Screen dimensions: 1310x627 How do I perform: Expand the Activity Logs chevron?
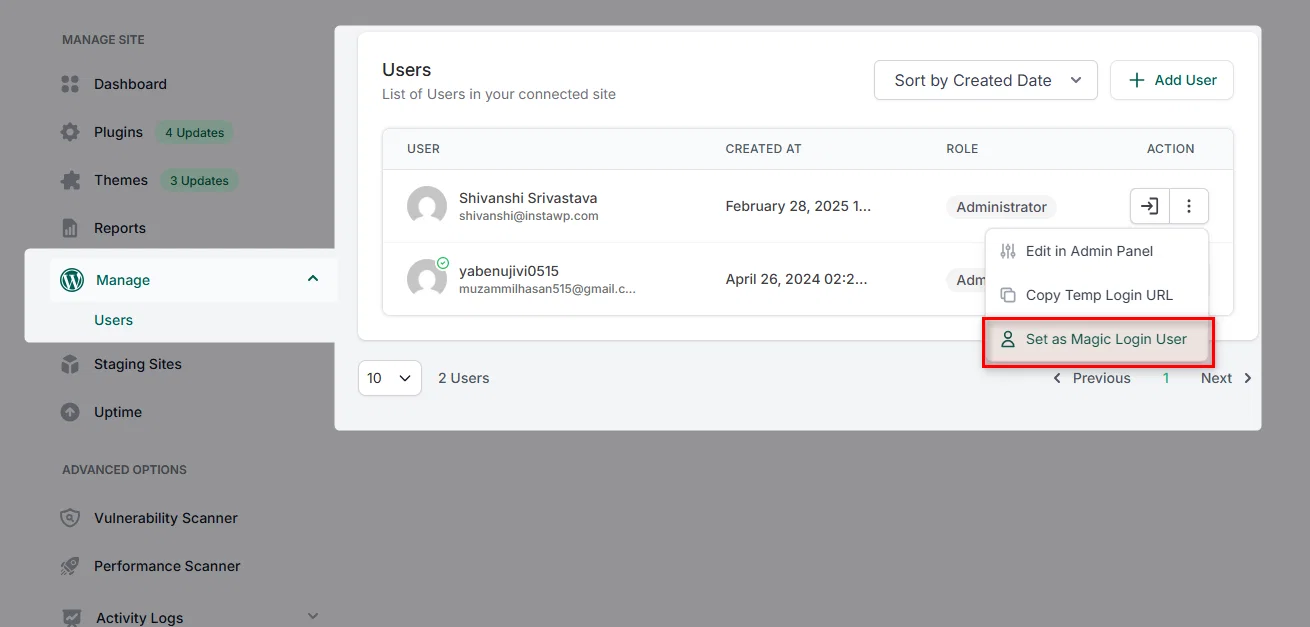point(313,616)
